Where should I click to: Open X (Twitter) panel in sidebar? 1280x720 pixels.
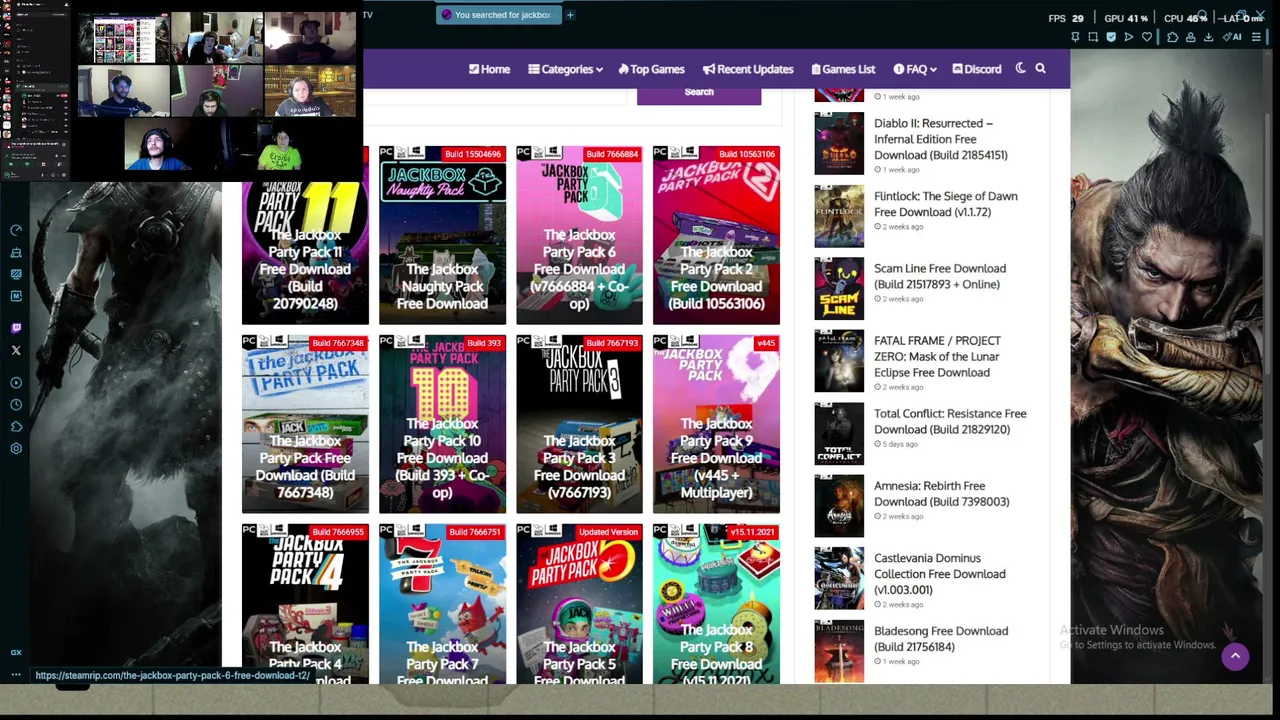click(x=16, y=350)
